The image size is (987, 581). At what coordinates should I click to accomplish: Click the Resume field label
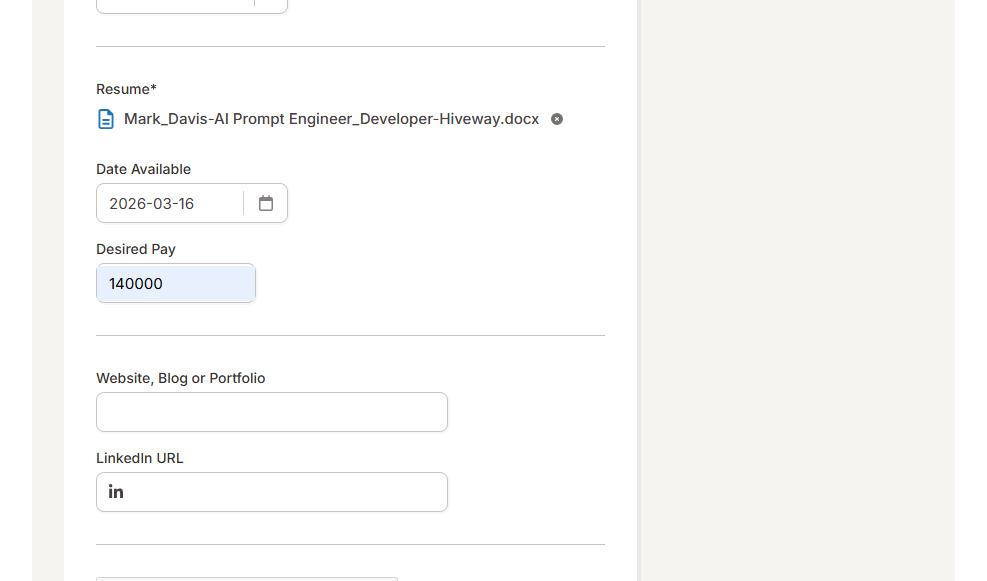(x=122, y=89)
